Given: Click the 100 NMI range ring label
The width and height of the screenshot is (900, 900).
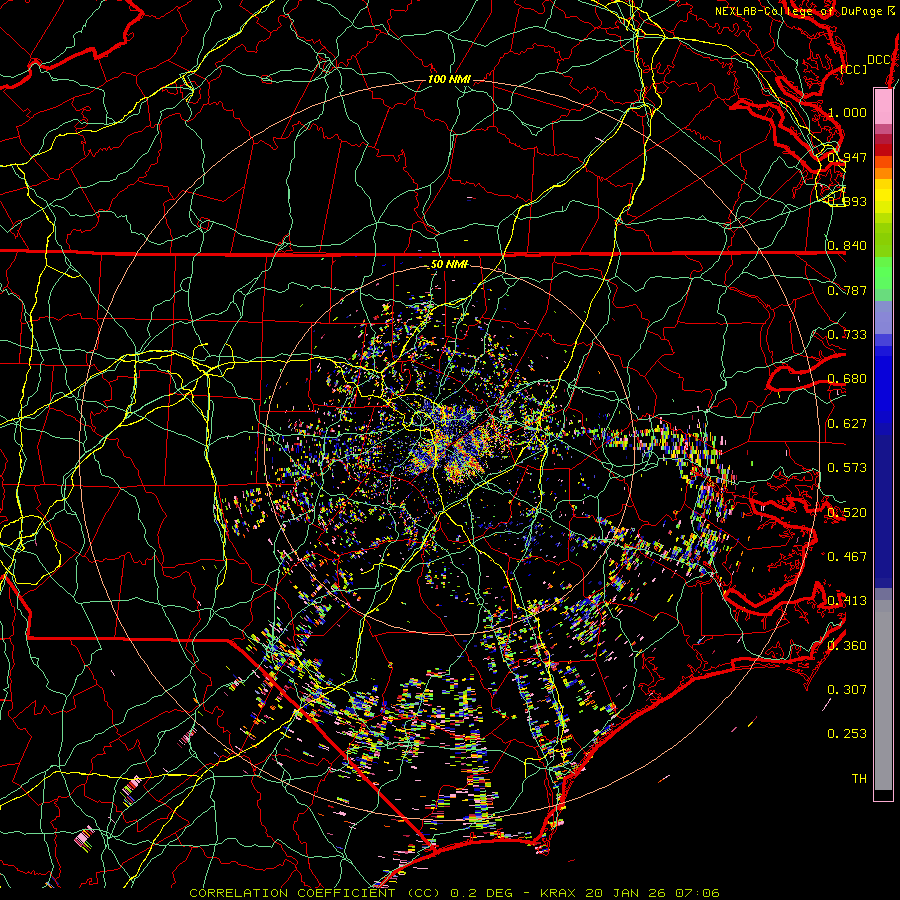Looking at the screenshot, I should coord(449,79).
